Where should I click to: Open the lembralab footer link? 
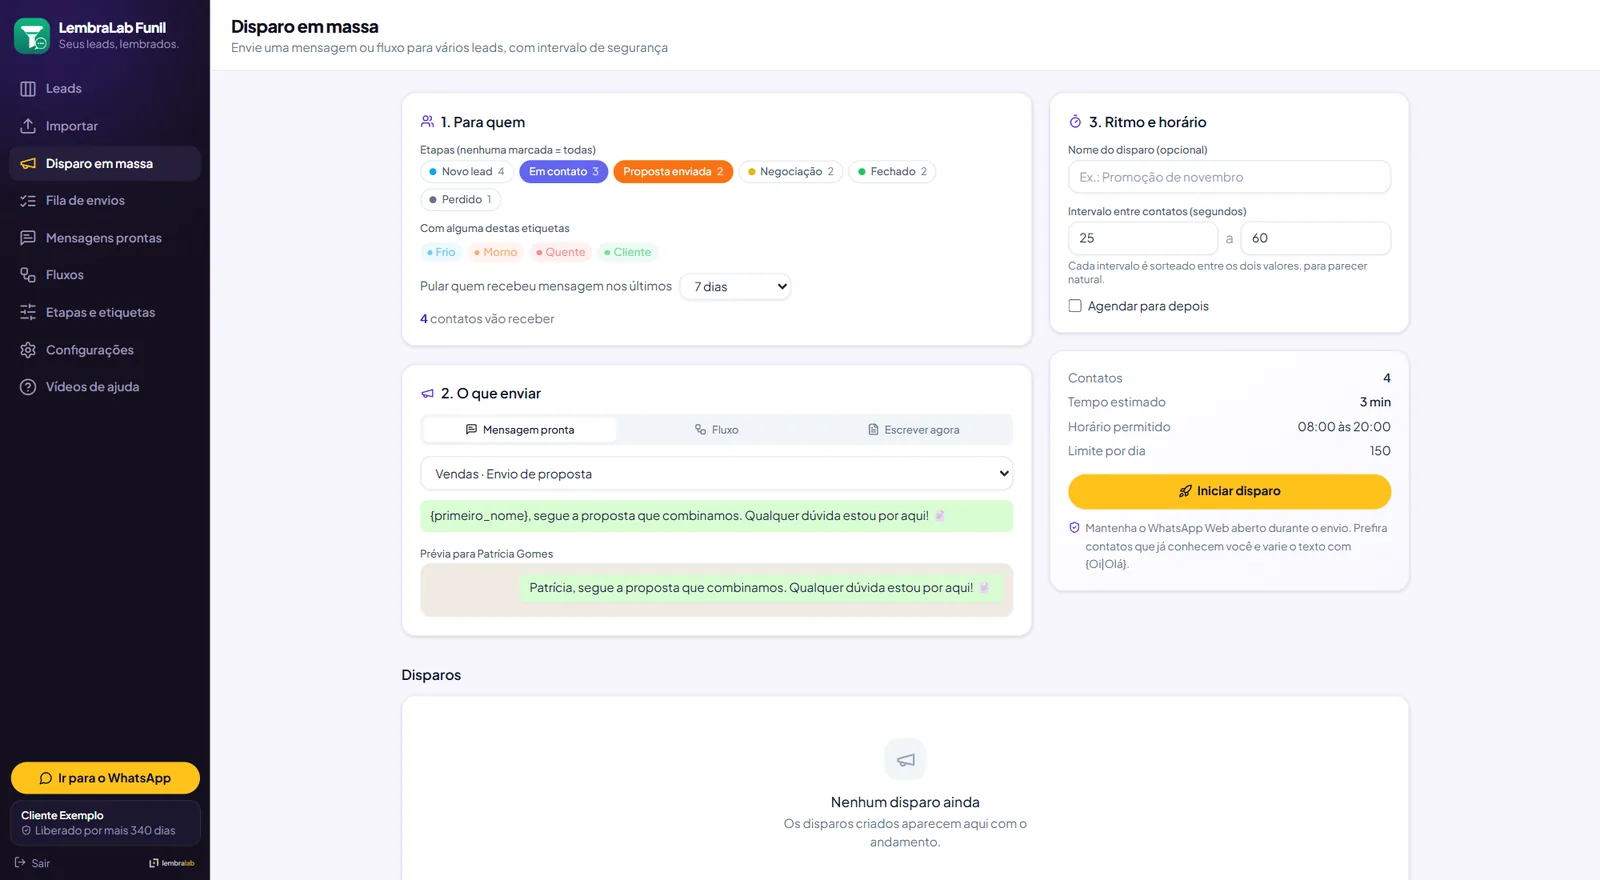(172, 863)
